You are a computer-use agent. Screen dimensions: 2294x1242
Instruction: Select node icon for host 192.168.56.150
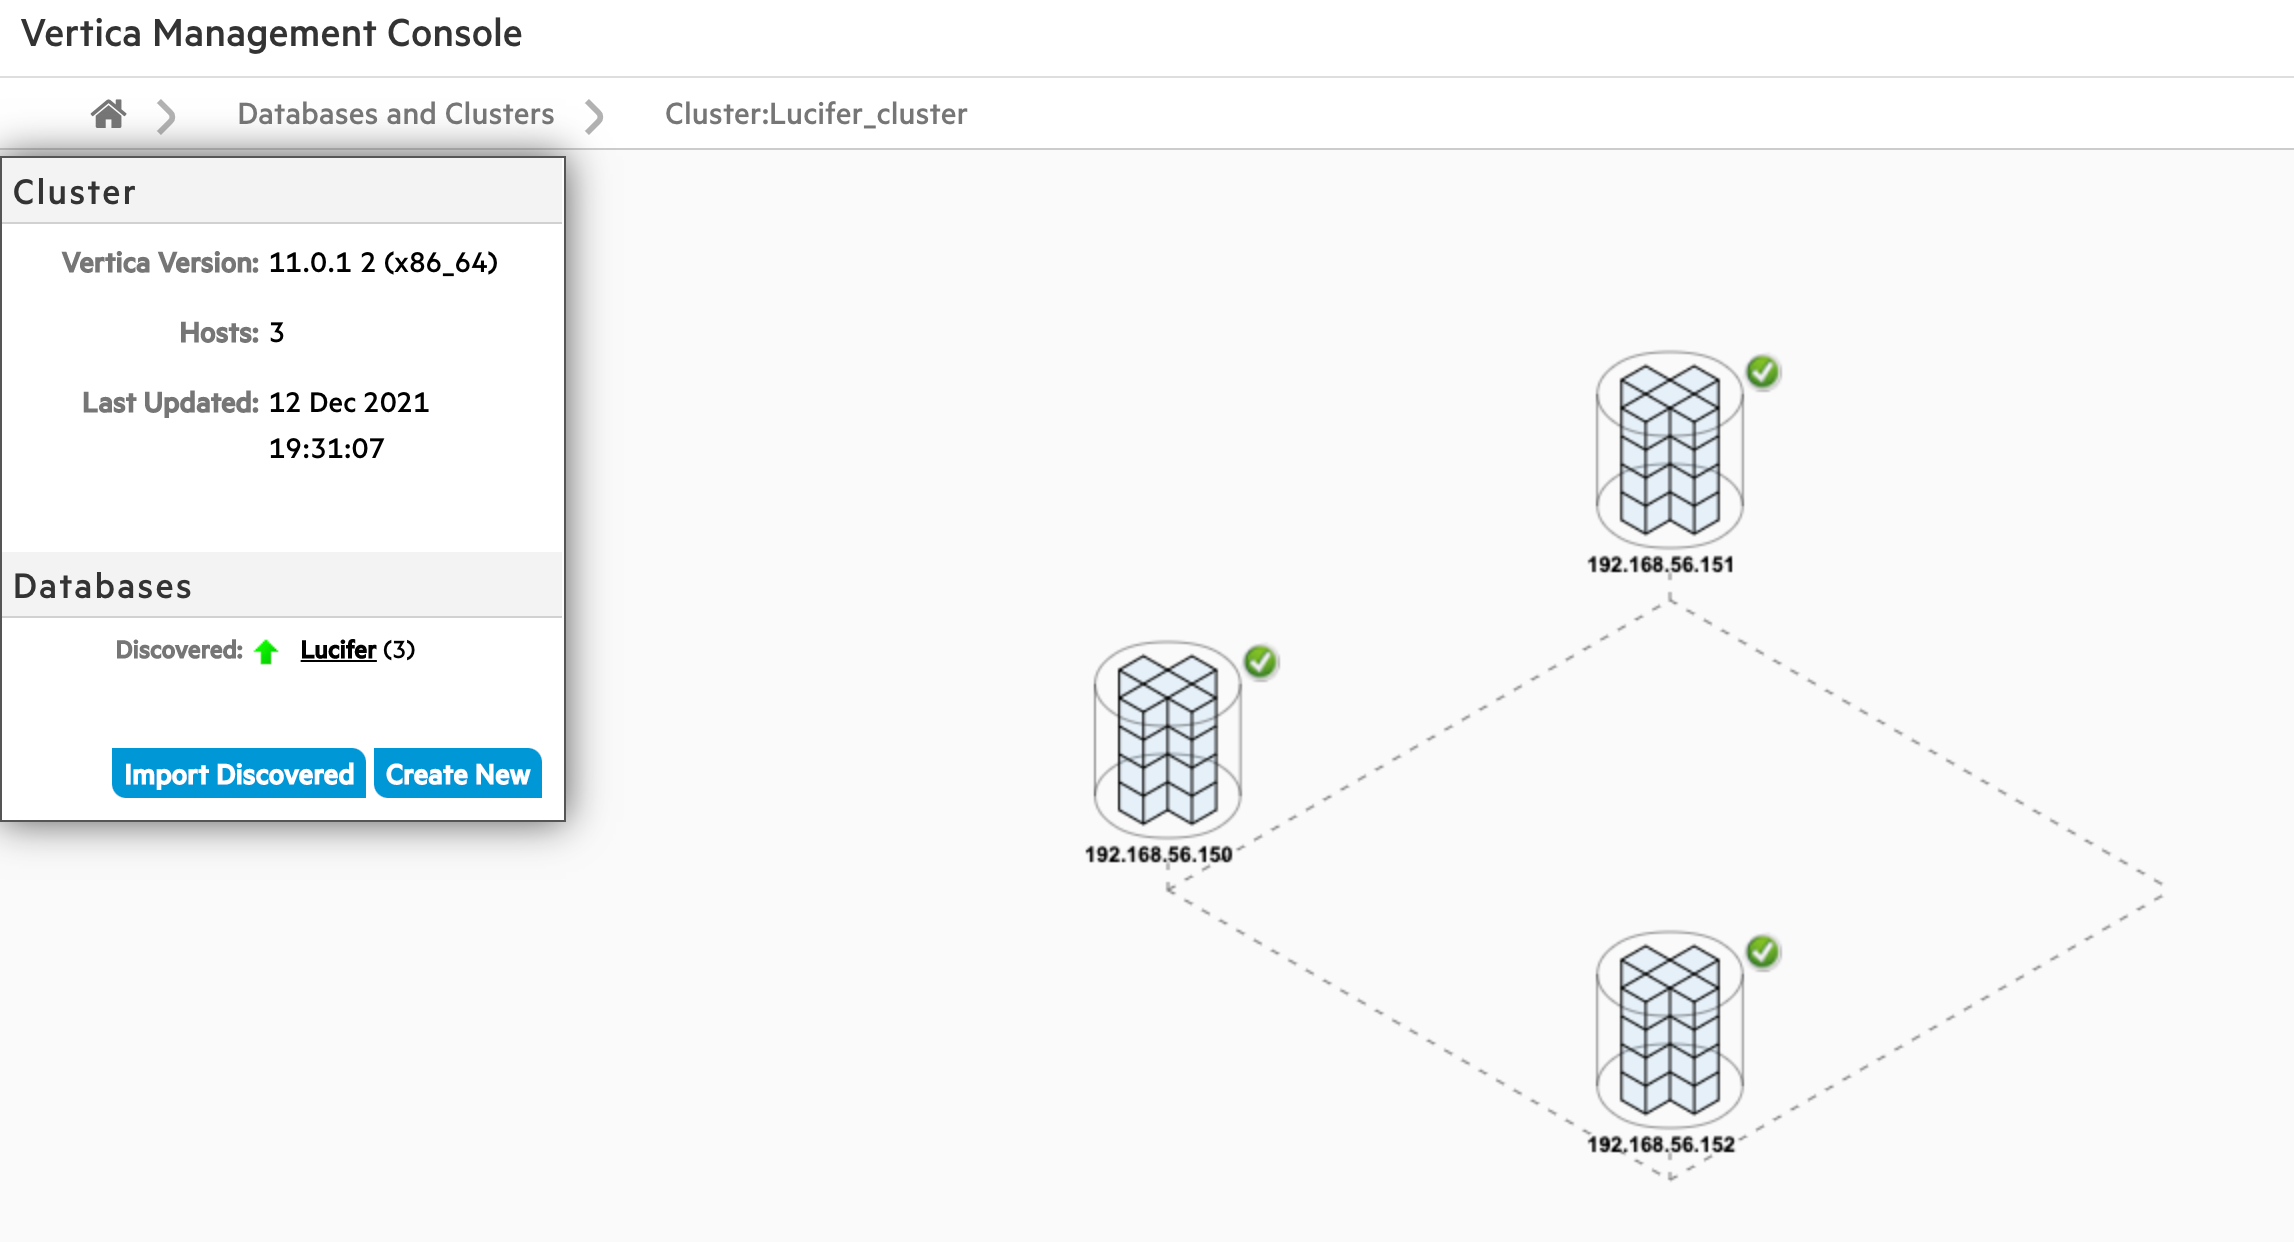pos(1167,739)
